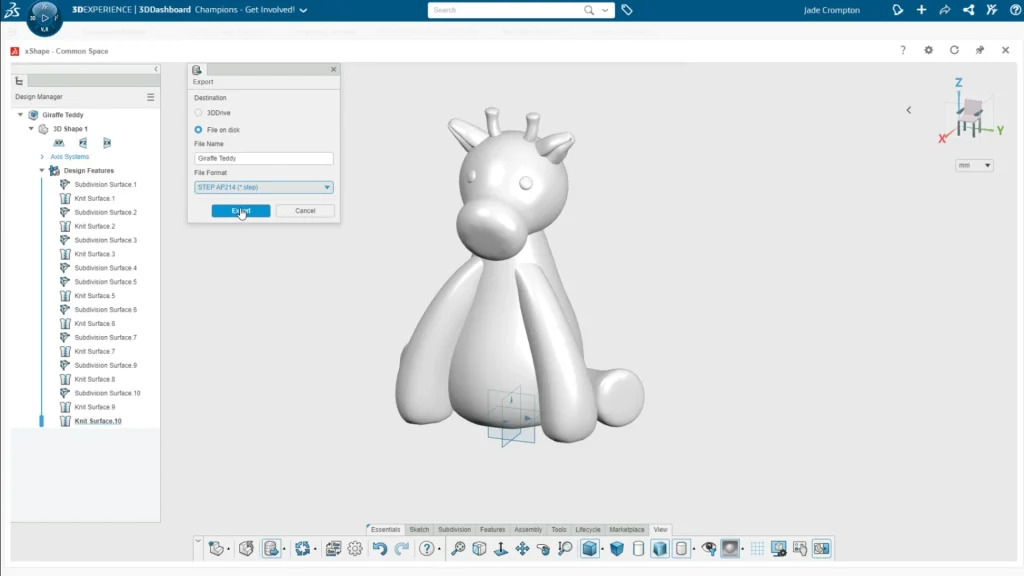Viewport: 1024px width, 576px height.
Task: Open the File Format dropdown
Action: tap(264, 187)
